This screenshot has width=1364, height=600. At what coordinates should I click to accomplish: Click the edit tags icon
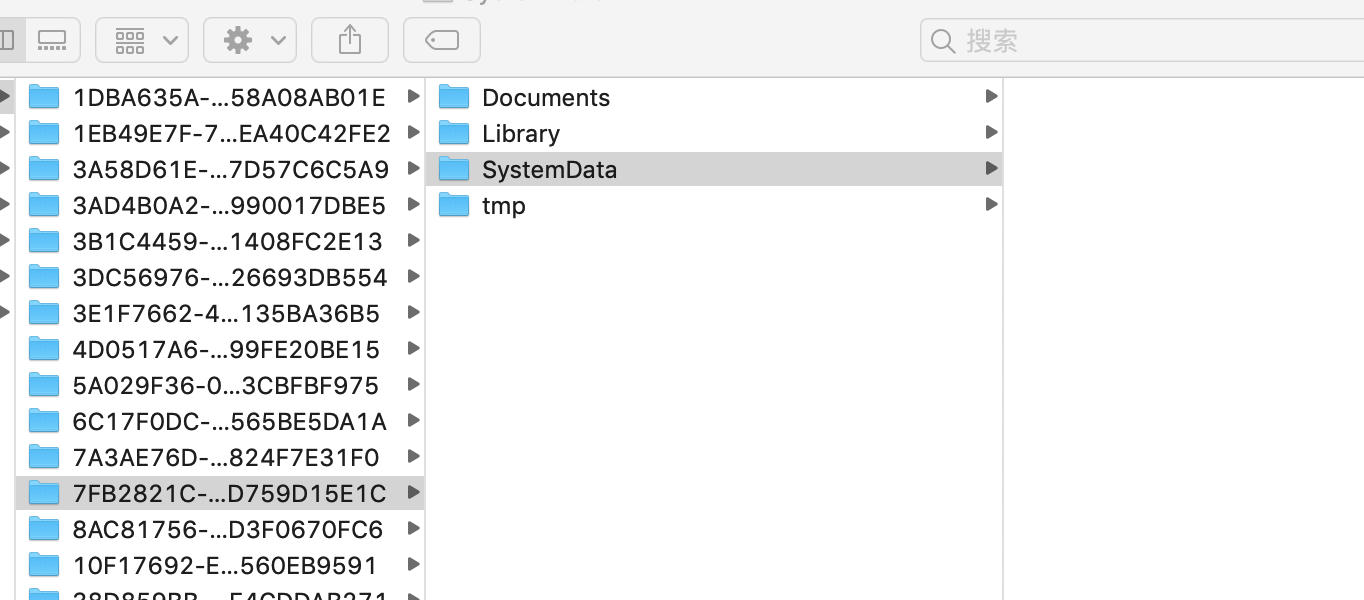click(441, 41)
